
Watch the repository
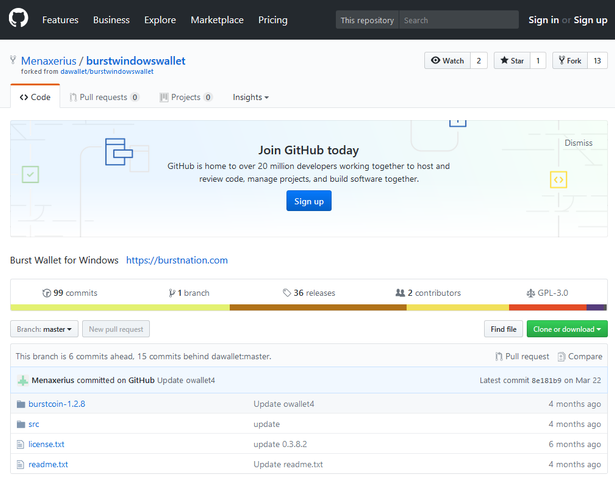pos(447,61)
